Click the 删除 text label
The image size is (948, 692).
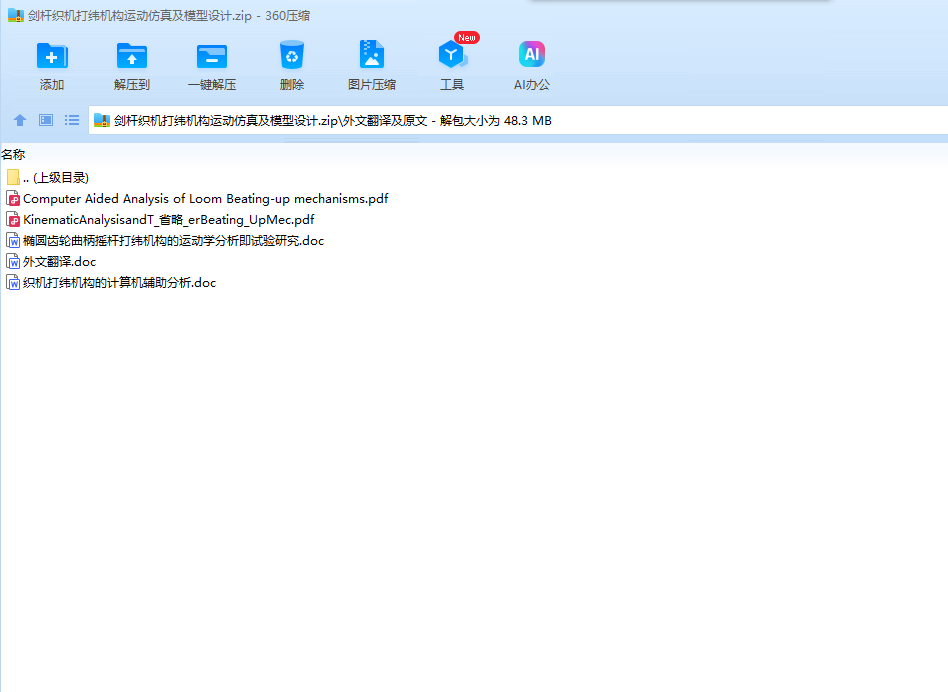292,85
